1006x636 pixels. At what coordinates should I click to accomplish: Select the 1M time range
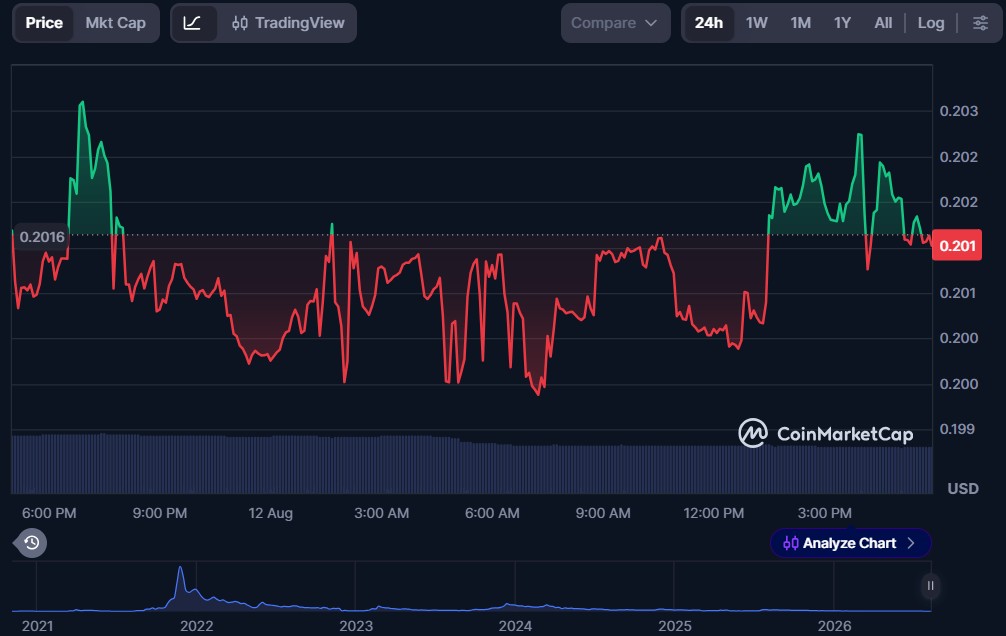coord(801,23)
